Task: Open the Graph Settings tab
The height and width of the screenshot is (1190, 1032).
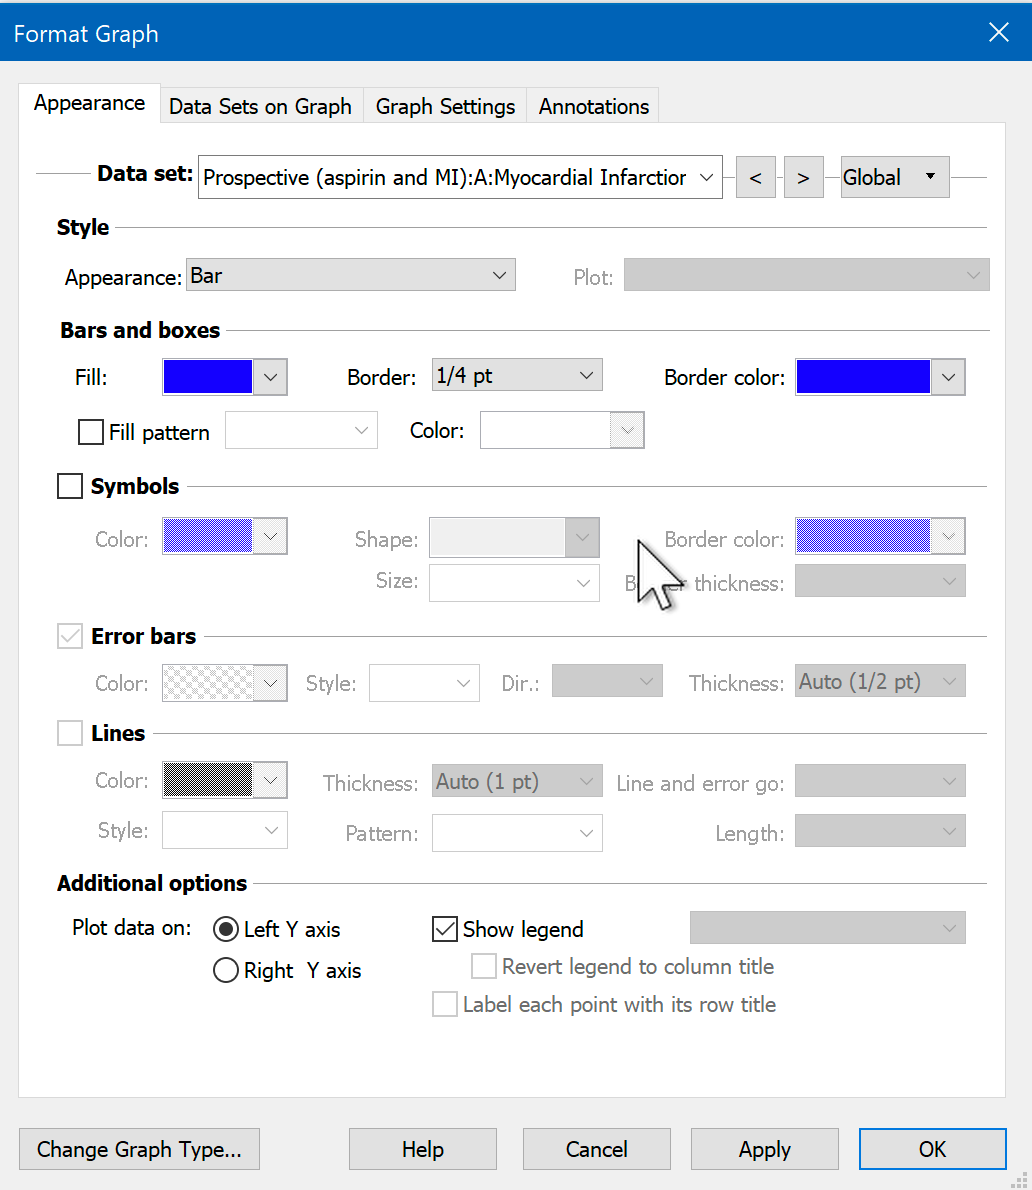Action: tap(445, 107)
